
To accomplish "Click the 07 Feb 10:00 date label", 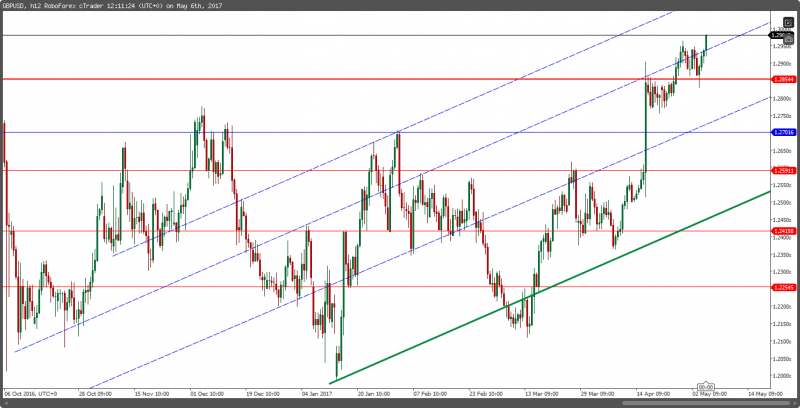I will [430, 394].
